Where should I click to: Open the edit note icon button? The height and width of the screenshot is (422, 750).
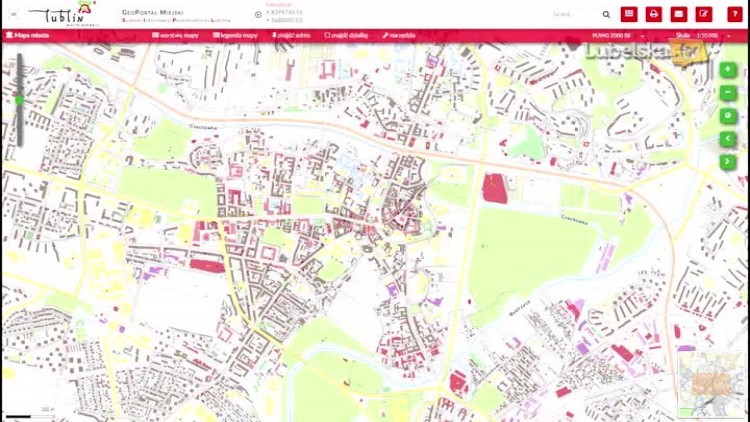click(x=704, y=14)
